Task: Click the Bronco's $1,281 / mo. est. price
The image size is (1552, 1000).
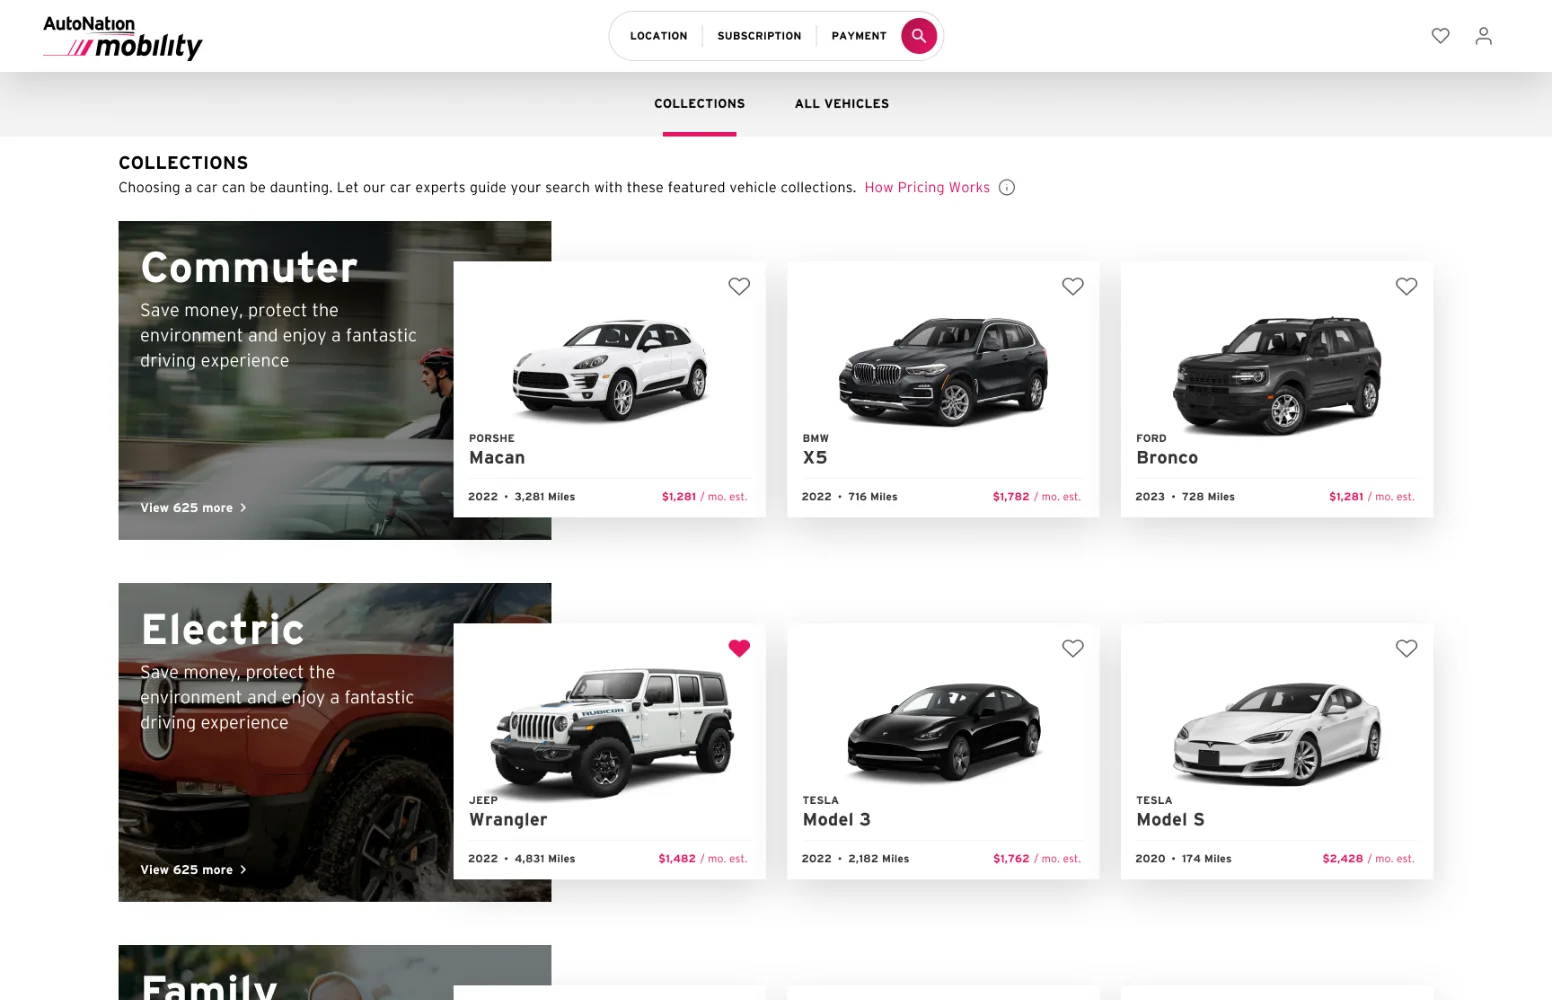Action: 1371,497
